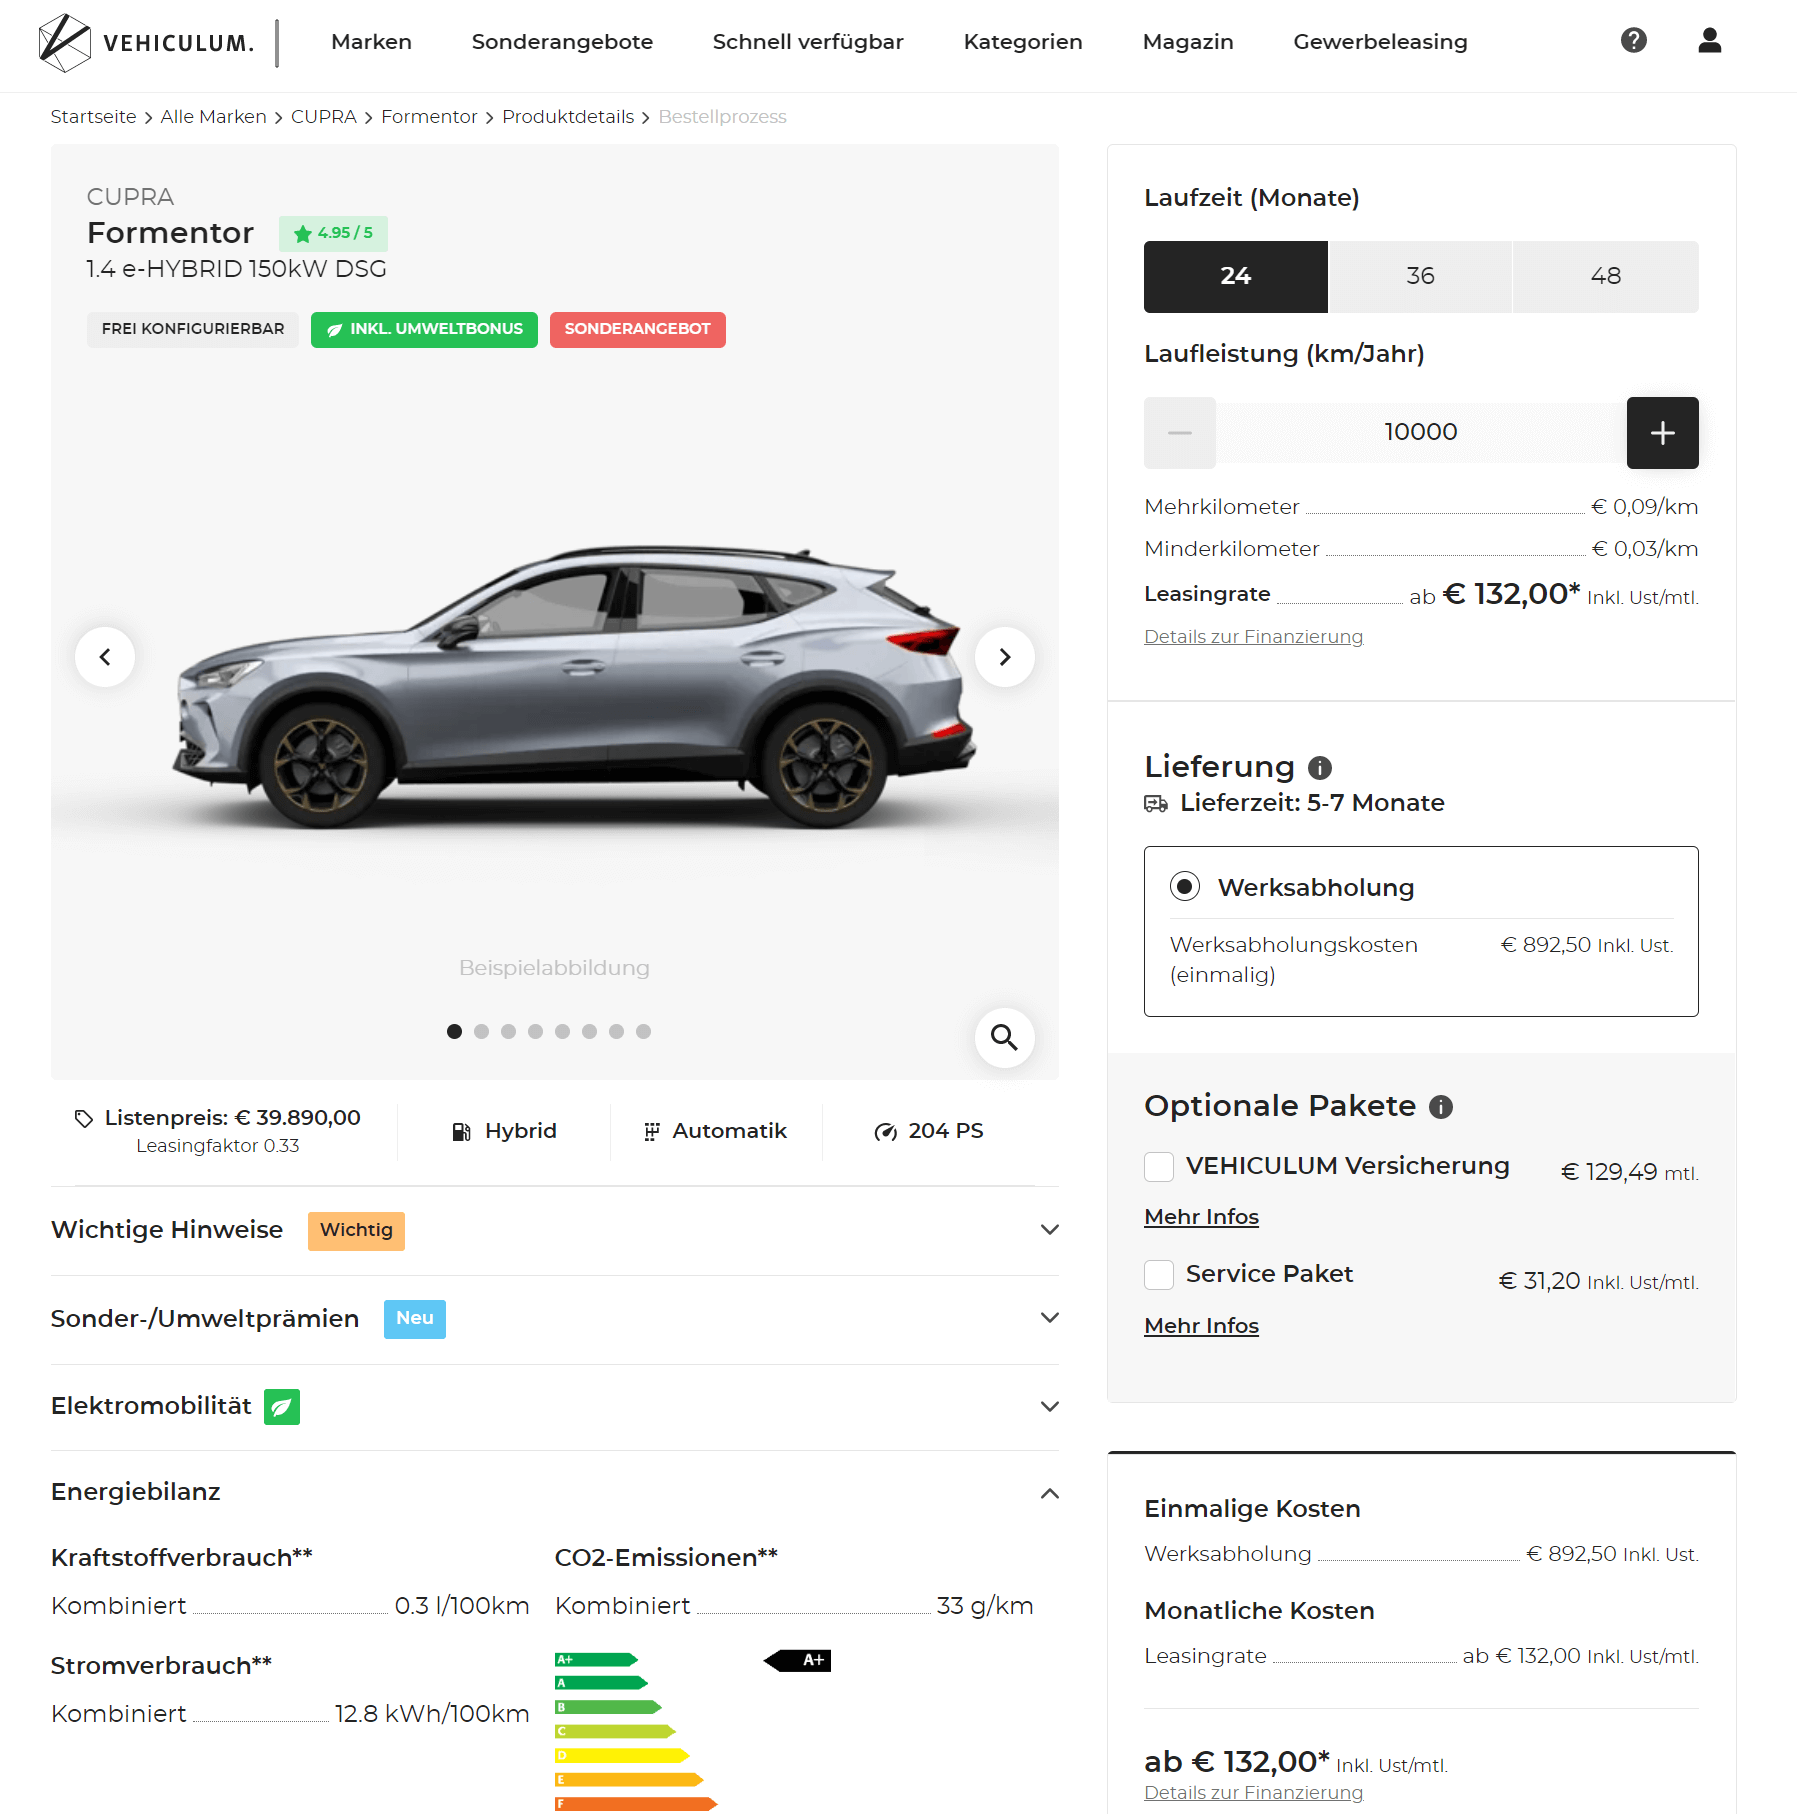The height and width of the screenshot is (1814, 1797).
Task: Open Gewerbeleasing menu
Action: [x=1380, y=42]
